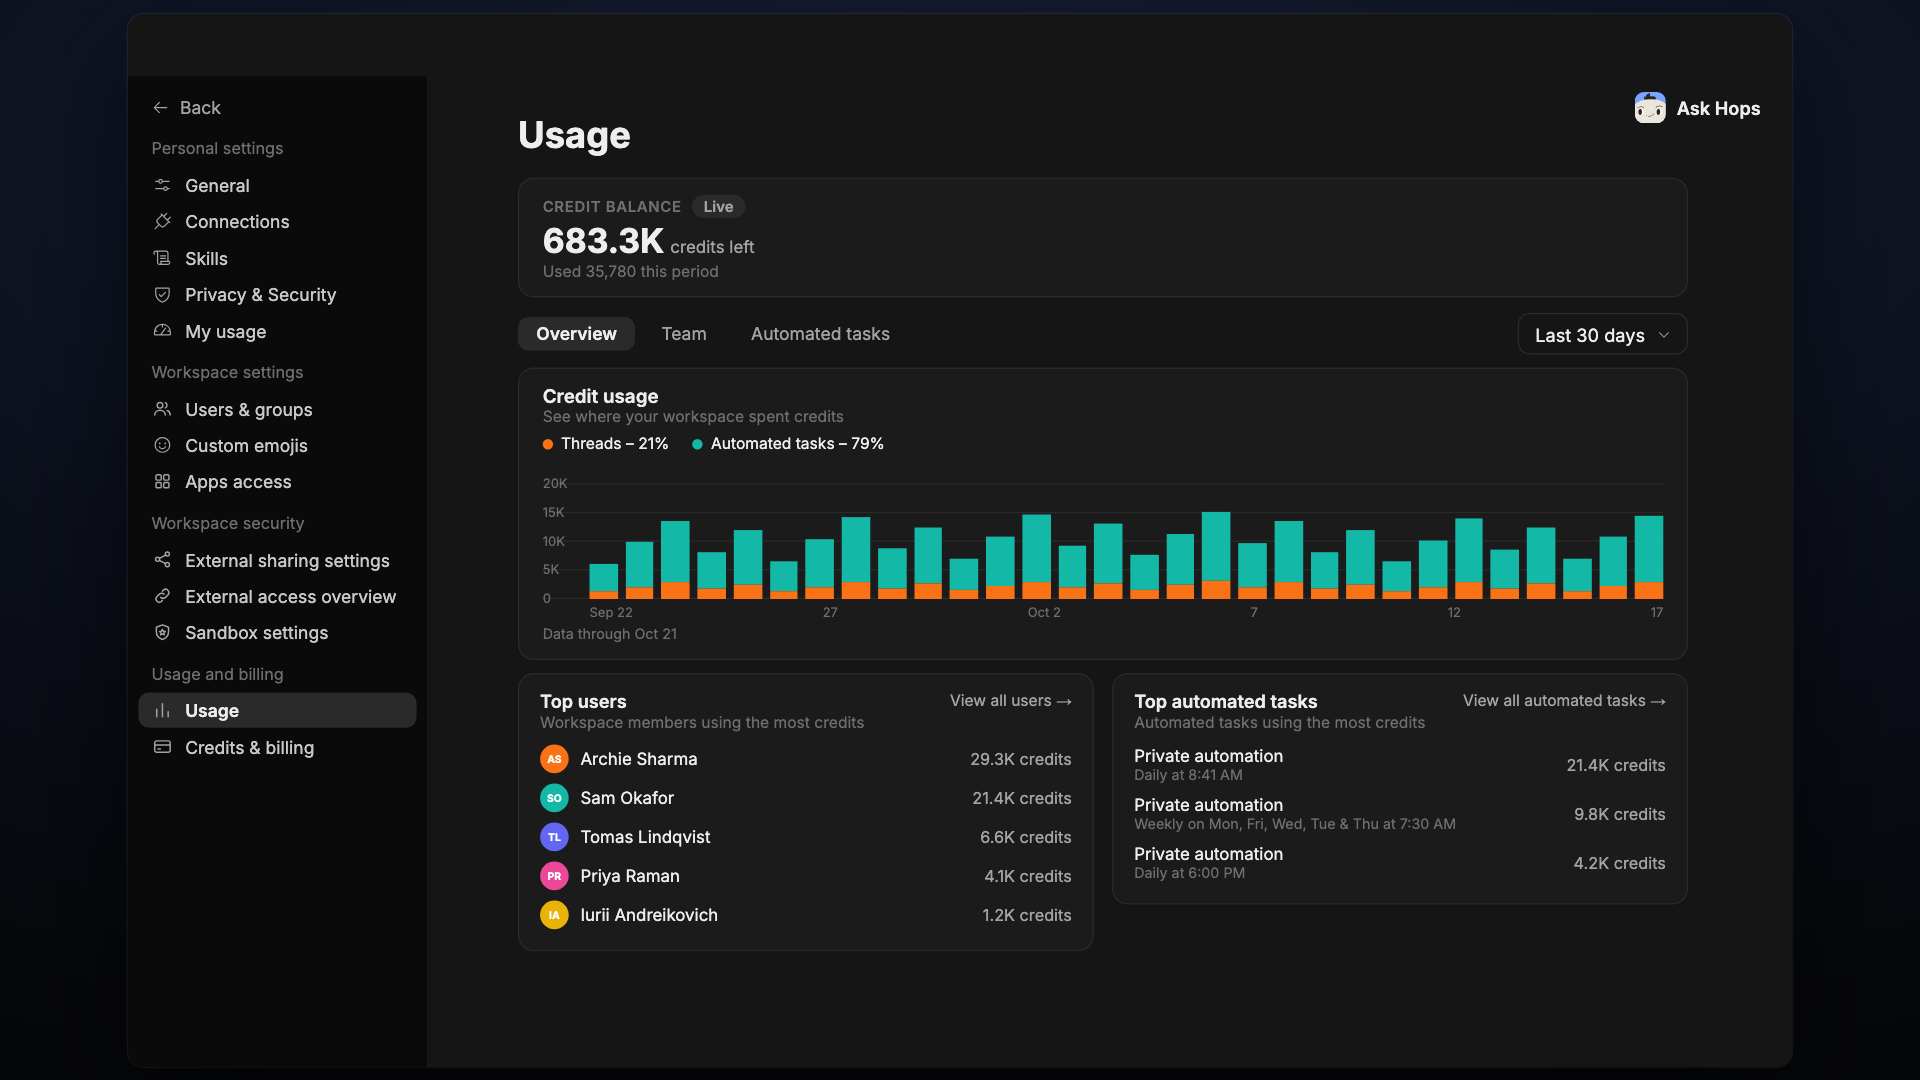1920x1080 pixels.
Task: Switch to the Overview tab
Action: coord(576,334)
